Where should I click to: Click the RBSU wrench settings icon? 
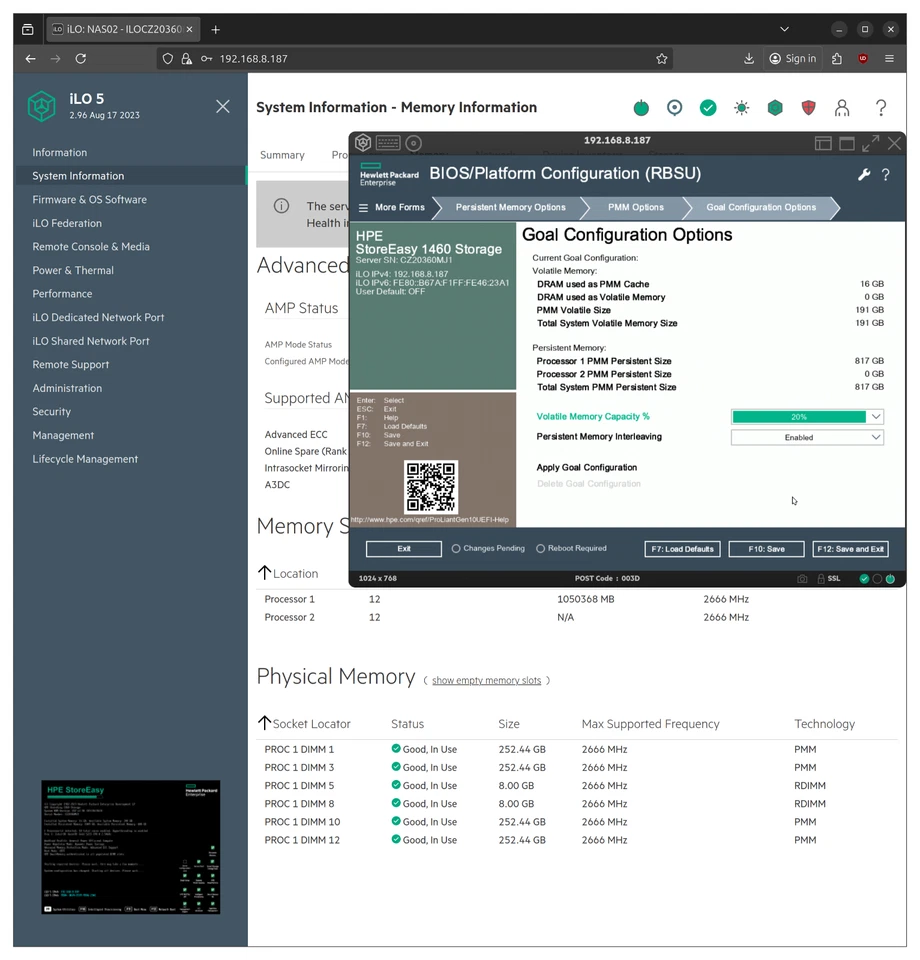864,175
